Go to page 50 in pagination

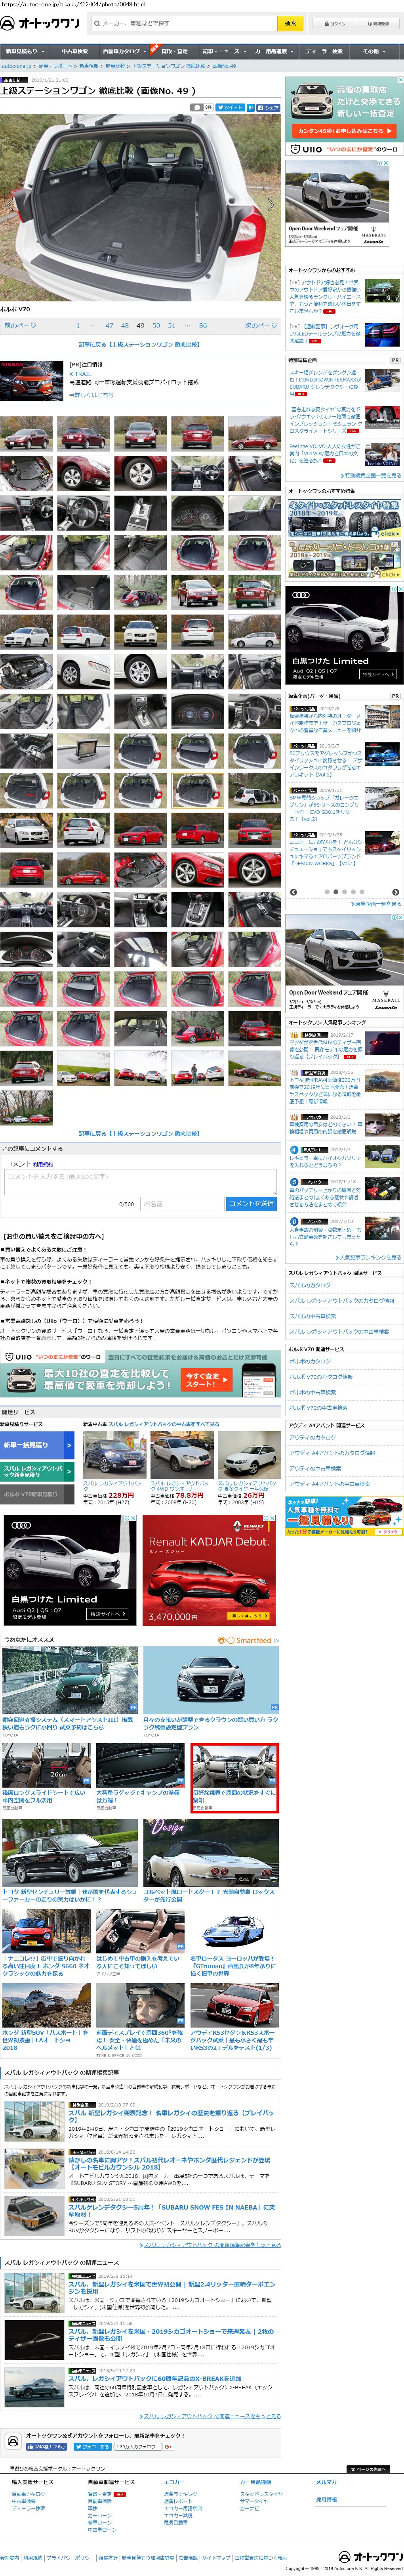point(156,325)
